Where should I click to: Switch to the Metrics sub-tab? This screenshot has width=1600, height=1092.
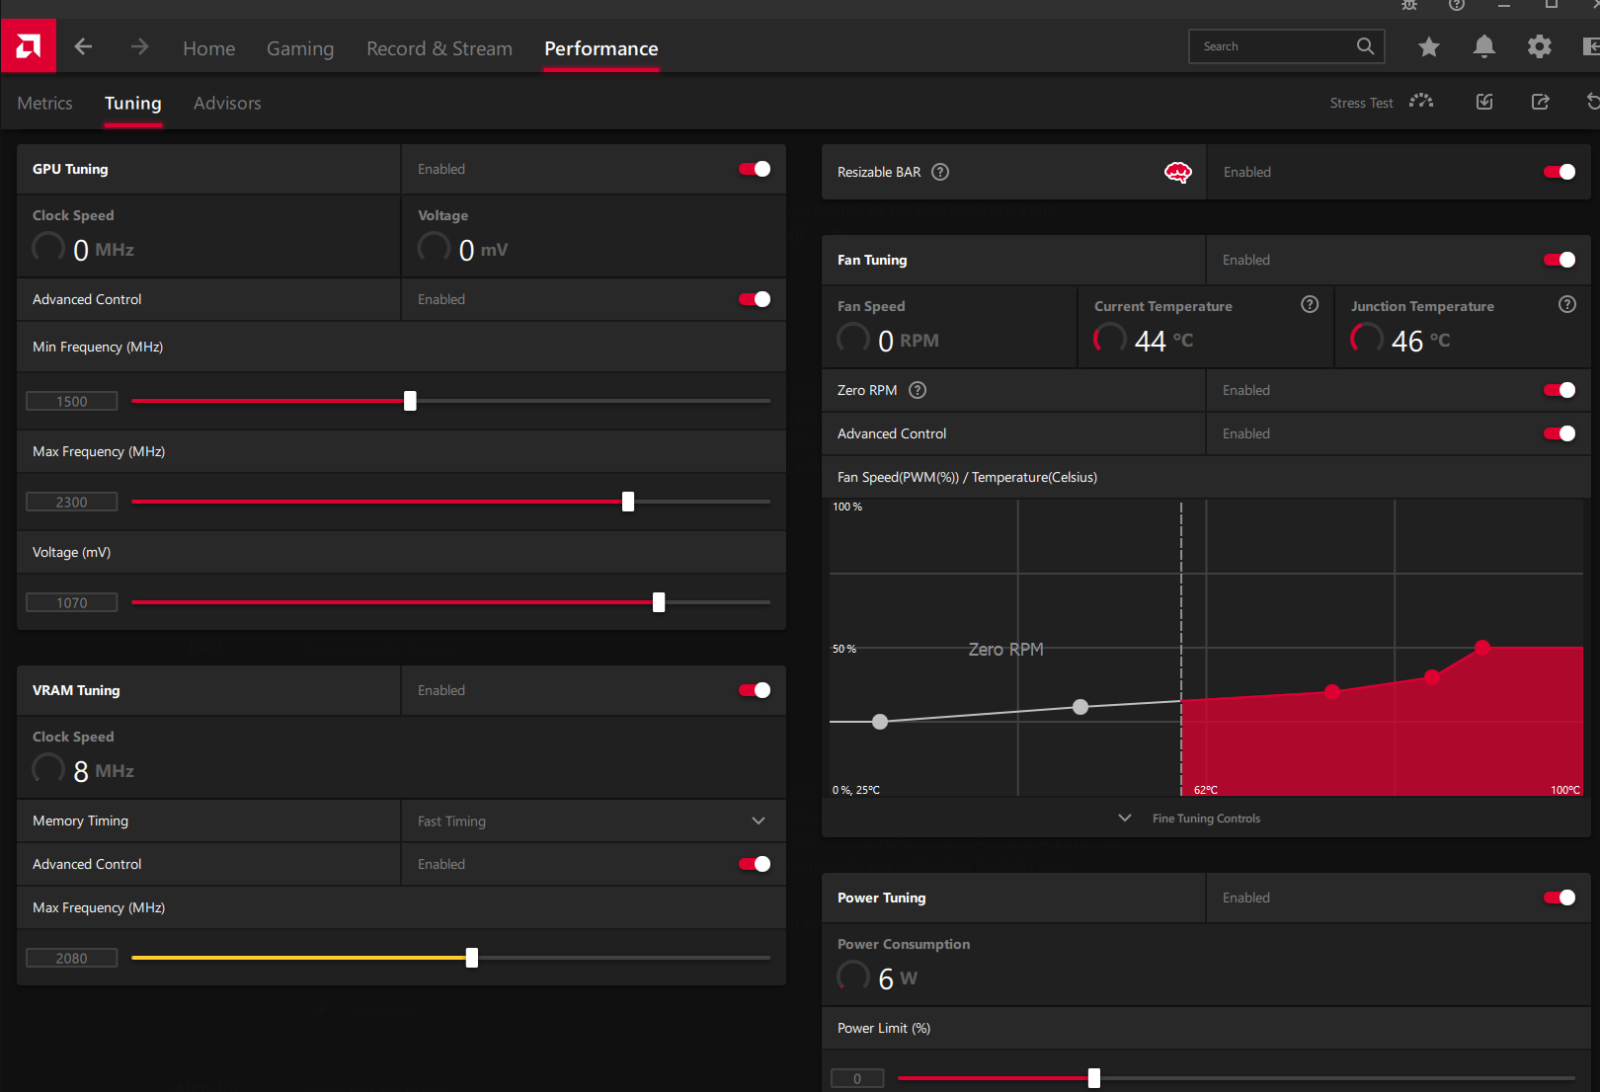pos(45,103)
